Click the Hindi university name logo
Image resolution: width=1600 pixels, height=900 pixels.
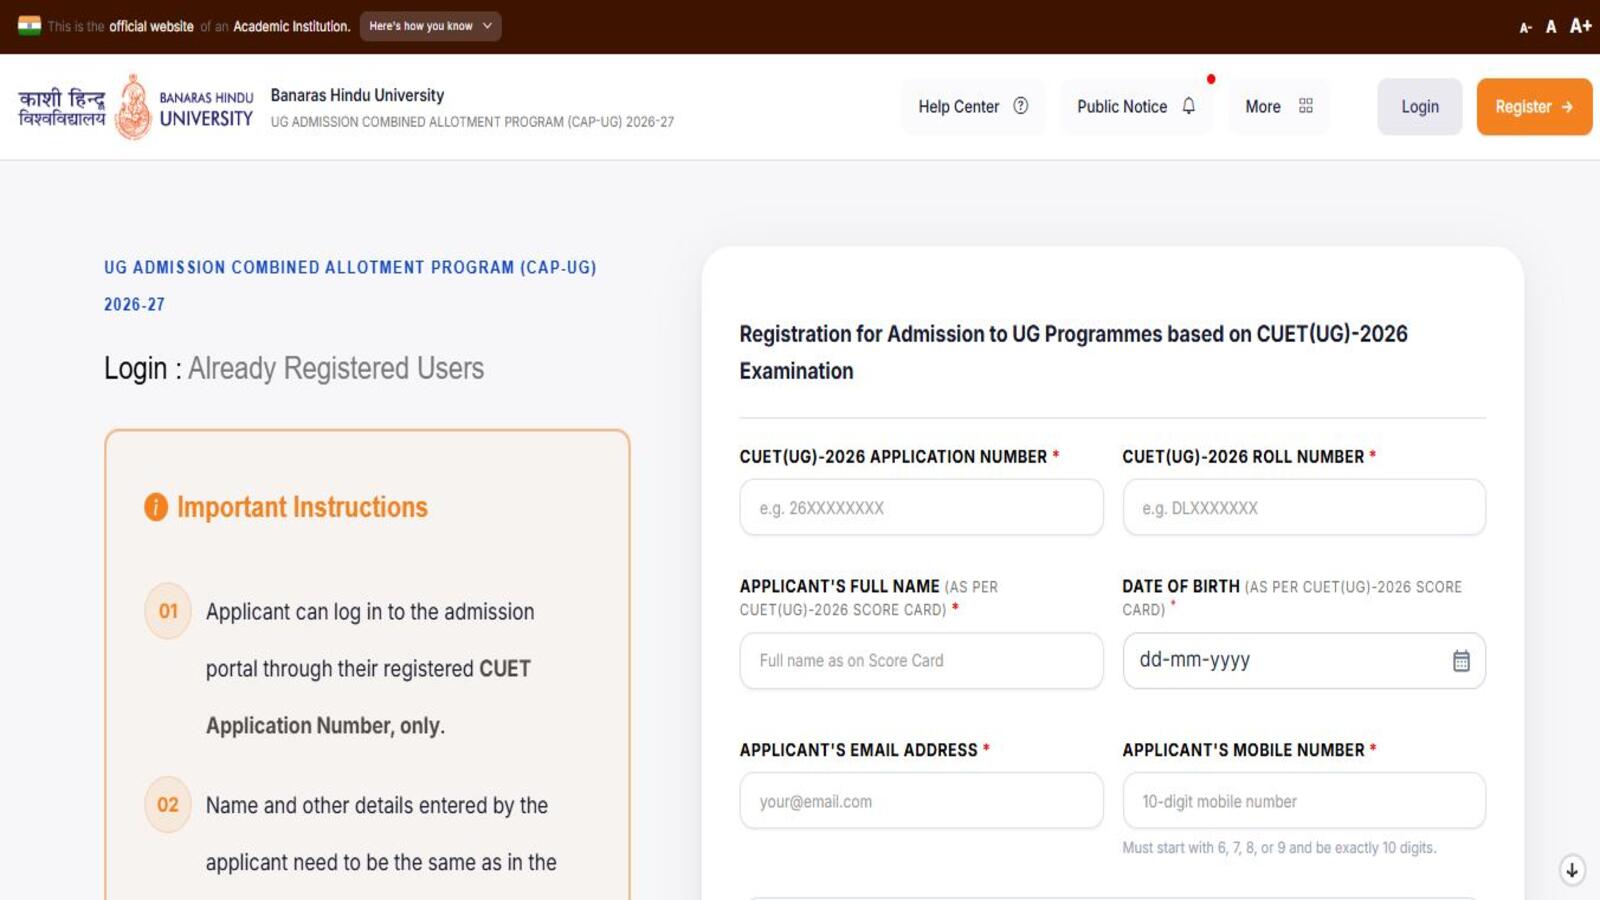click(x=62, y=107)
